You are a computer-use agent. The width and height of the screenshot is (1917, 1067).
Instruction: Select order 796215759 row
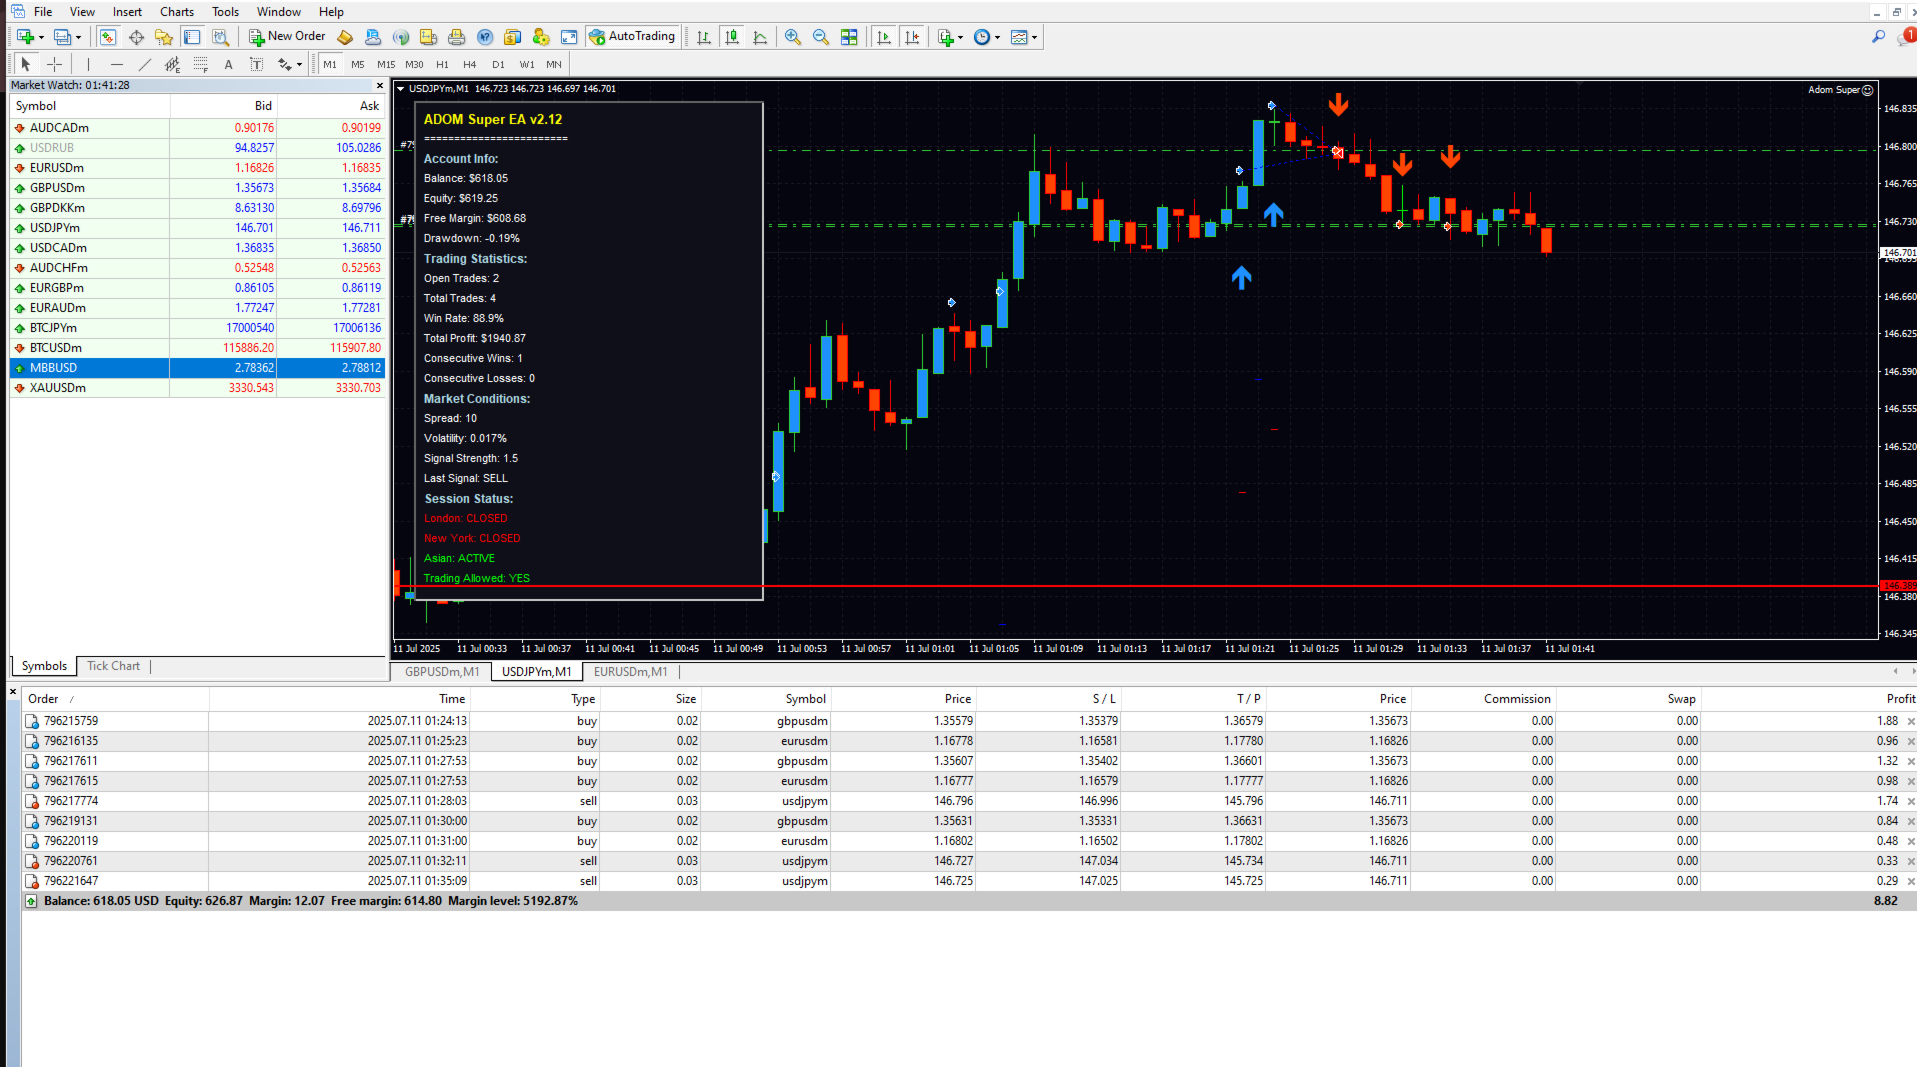coord(968,721)
